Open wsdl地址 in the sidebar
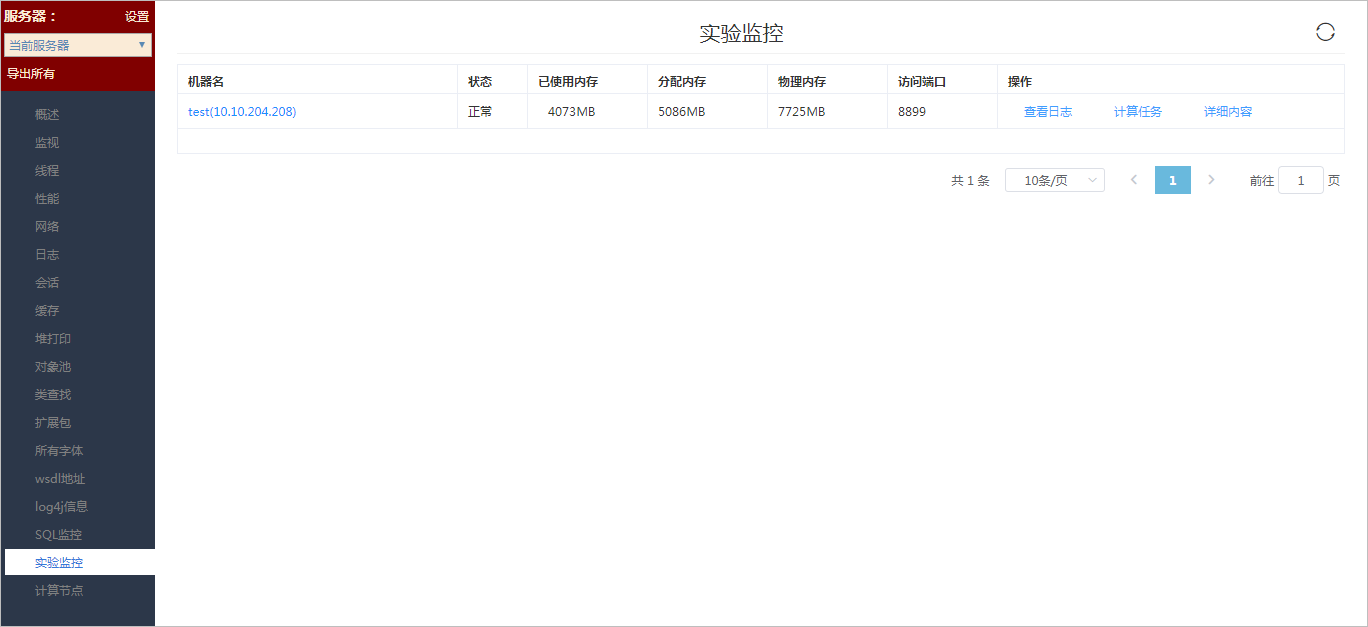 click(60, 479)
